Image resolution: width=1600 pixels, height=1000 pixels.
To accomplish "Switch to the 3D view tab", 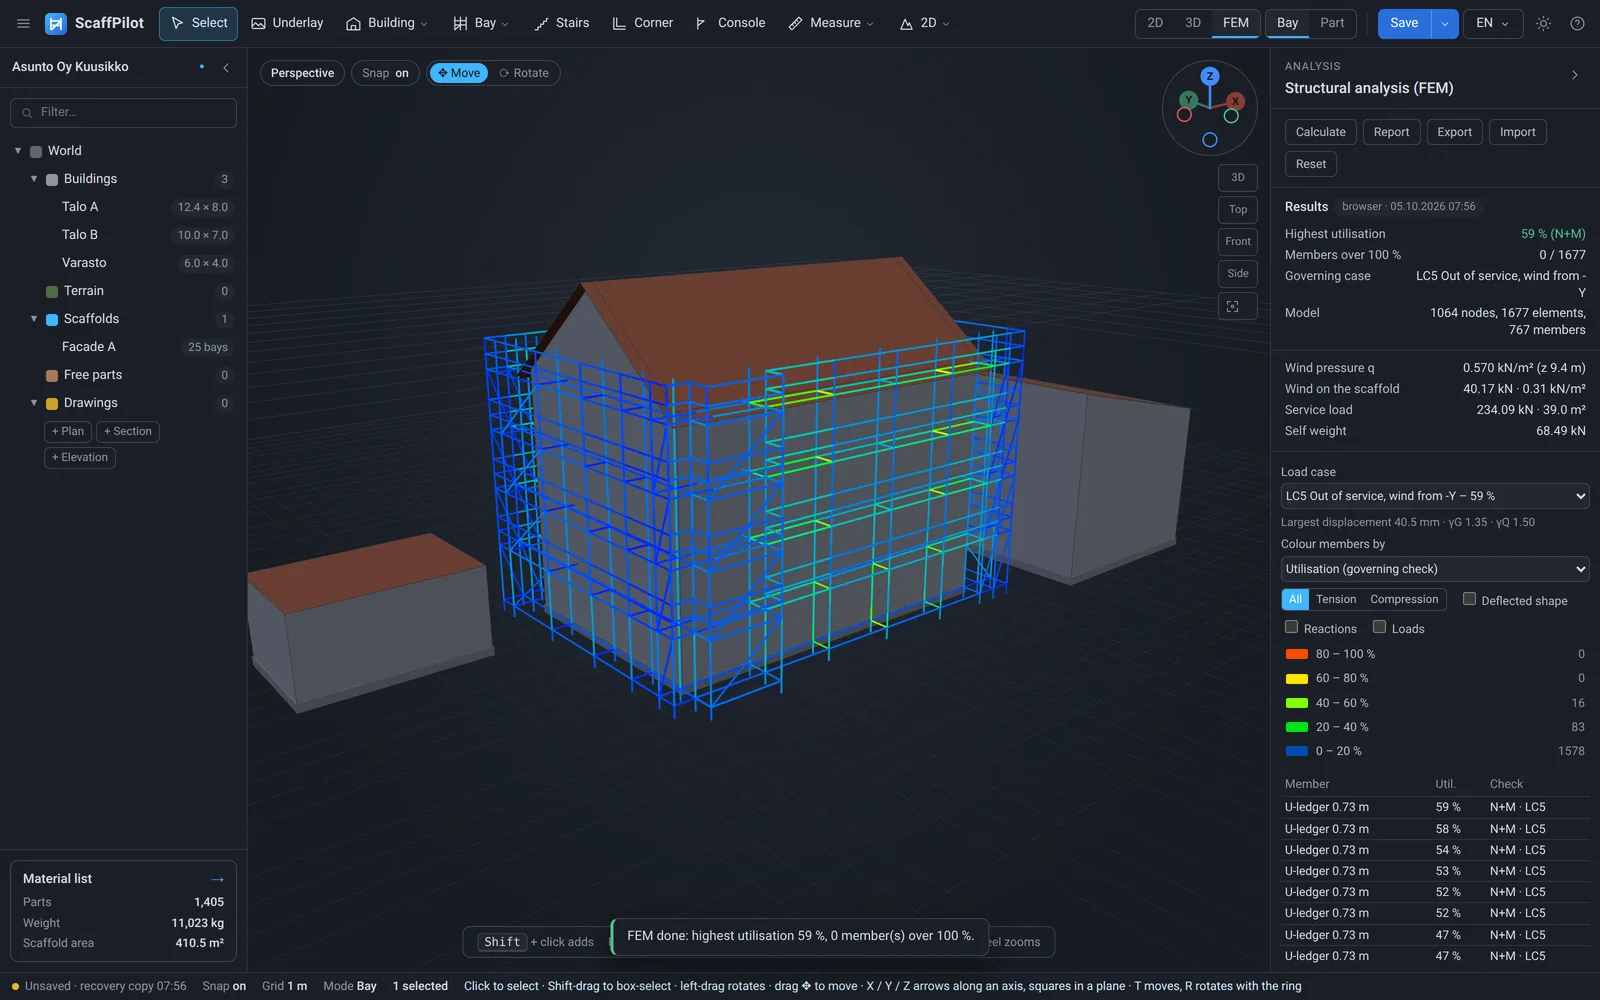I will coord(1193,23).
